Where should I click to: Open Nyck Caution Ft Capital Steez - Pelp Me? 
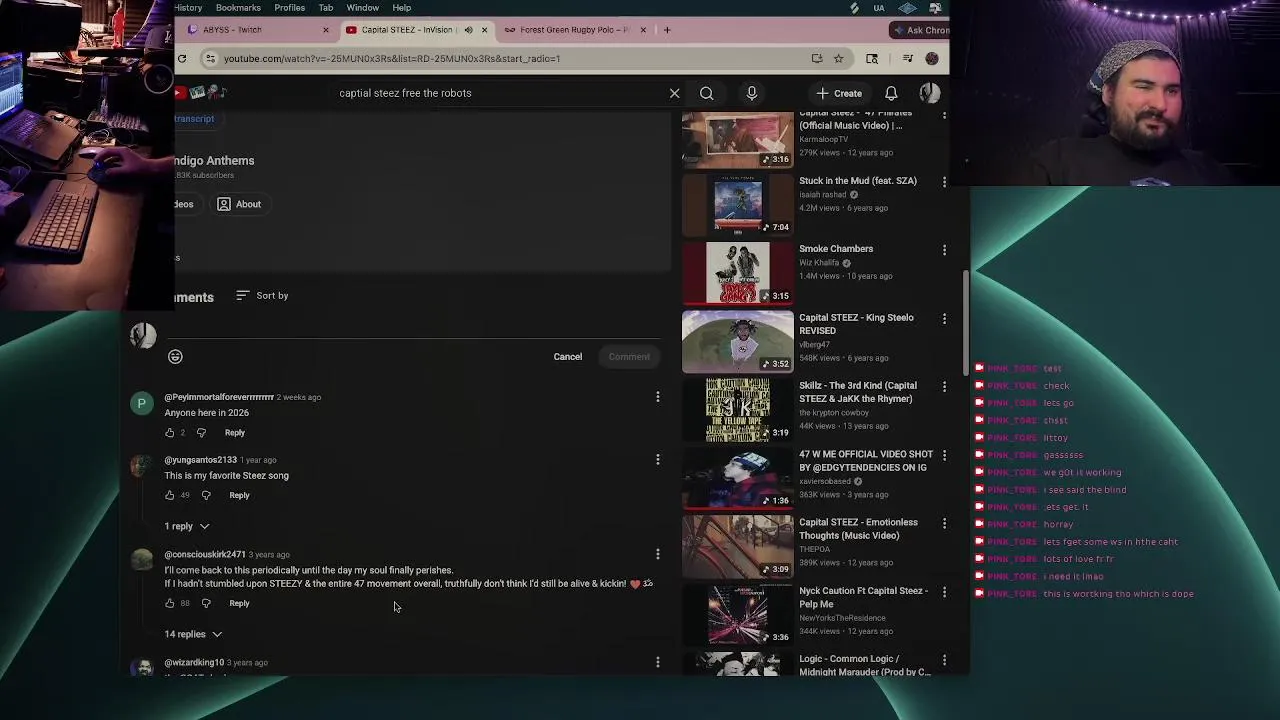point(864,597)
